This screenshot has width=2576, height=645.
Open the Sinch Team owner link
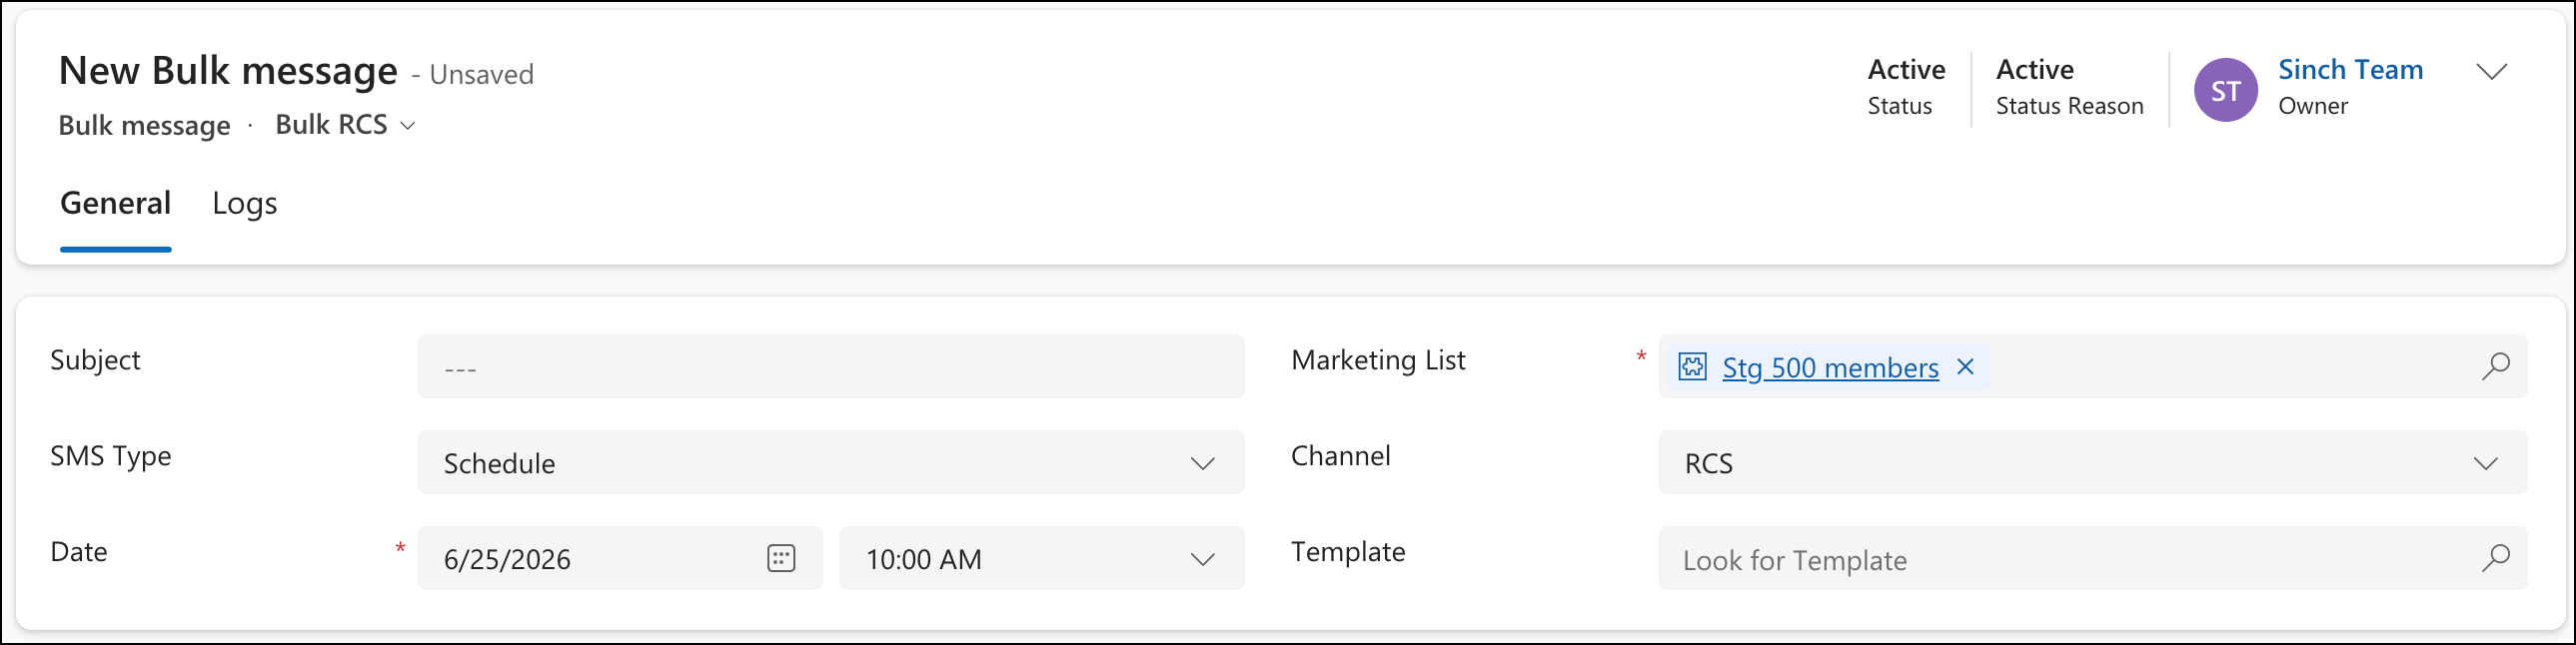(2350, 69)
